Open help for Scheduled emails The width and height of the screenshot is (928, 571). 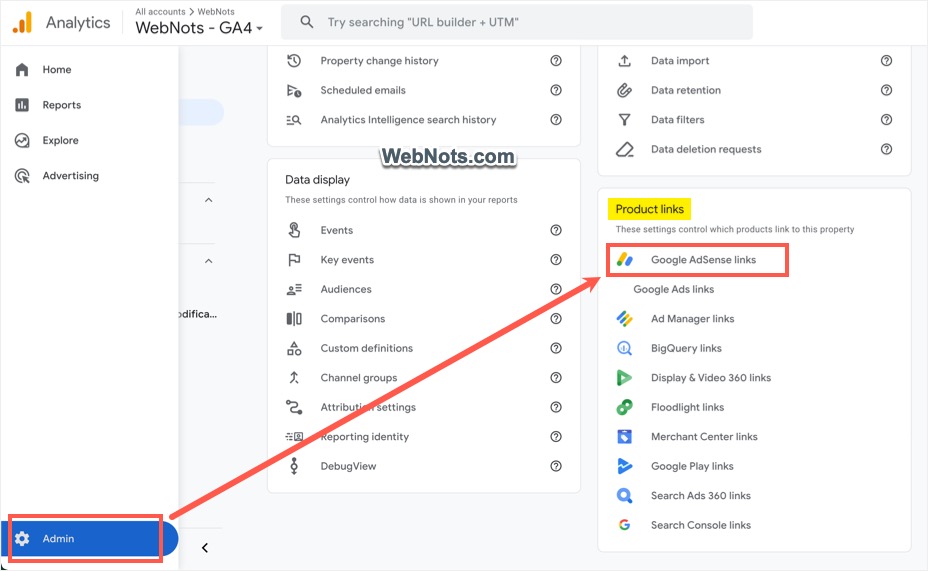pyautogui.click(x=556, y=91)
